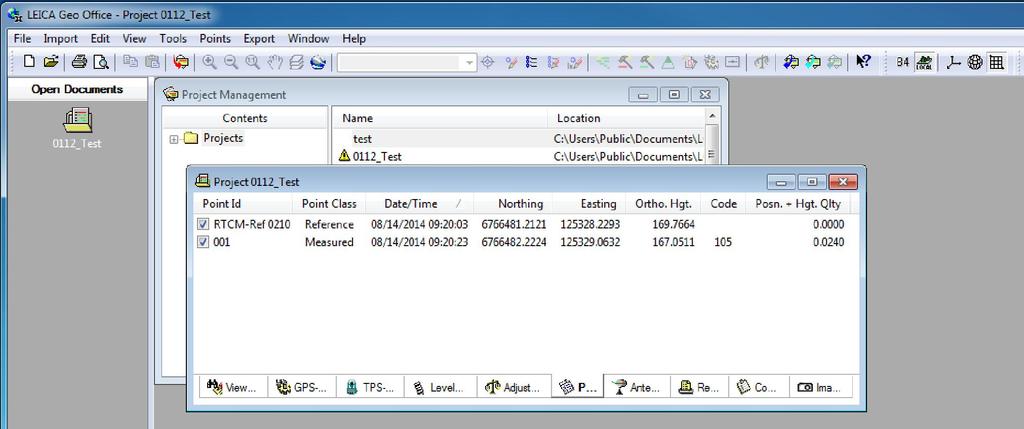This screenshot has width=1024, height=429.
Task: Sort by Point Class column header
Action: point(329,204)
